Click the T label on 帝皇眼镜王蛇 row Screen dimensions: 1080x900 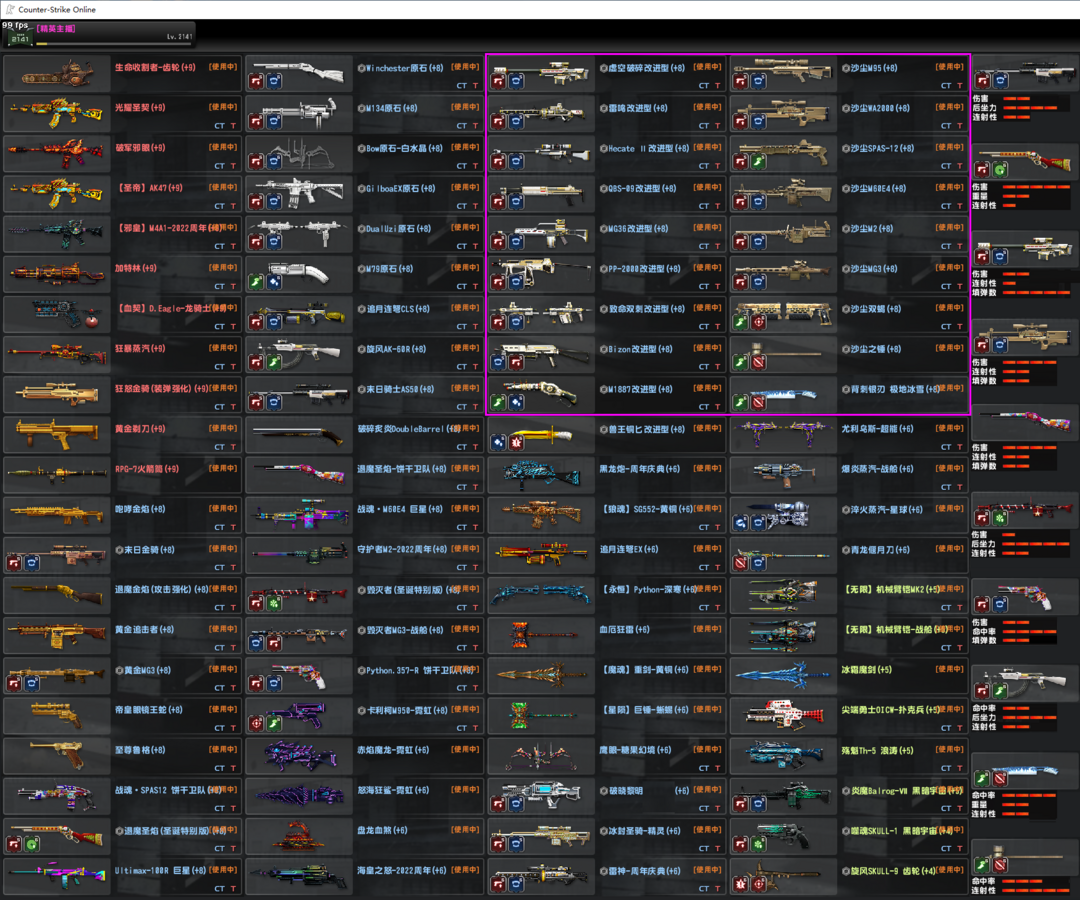pyautogui.click(x=233, y=728)
